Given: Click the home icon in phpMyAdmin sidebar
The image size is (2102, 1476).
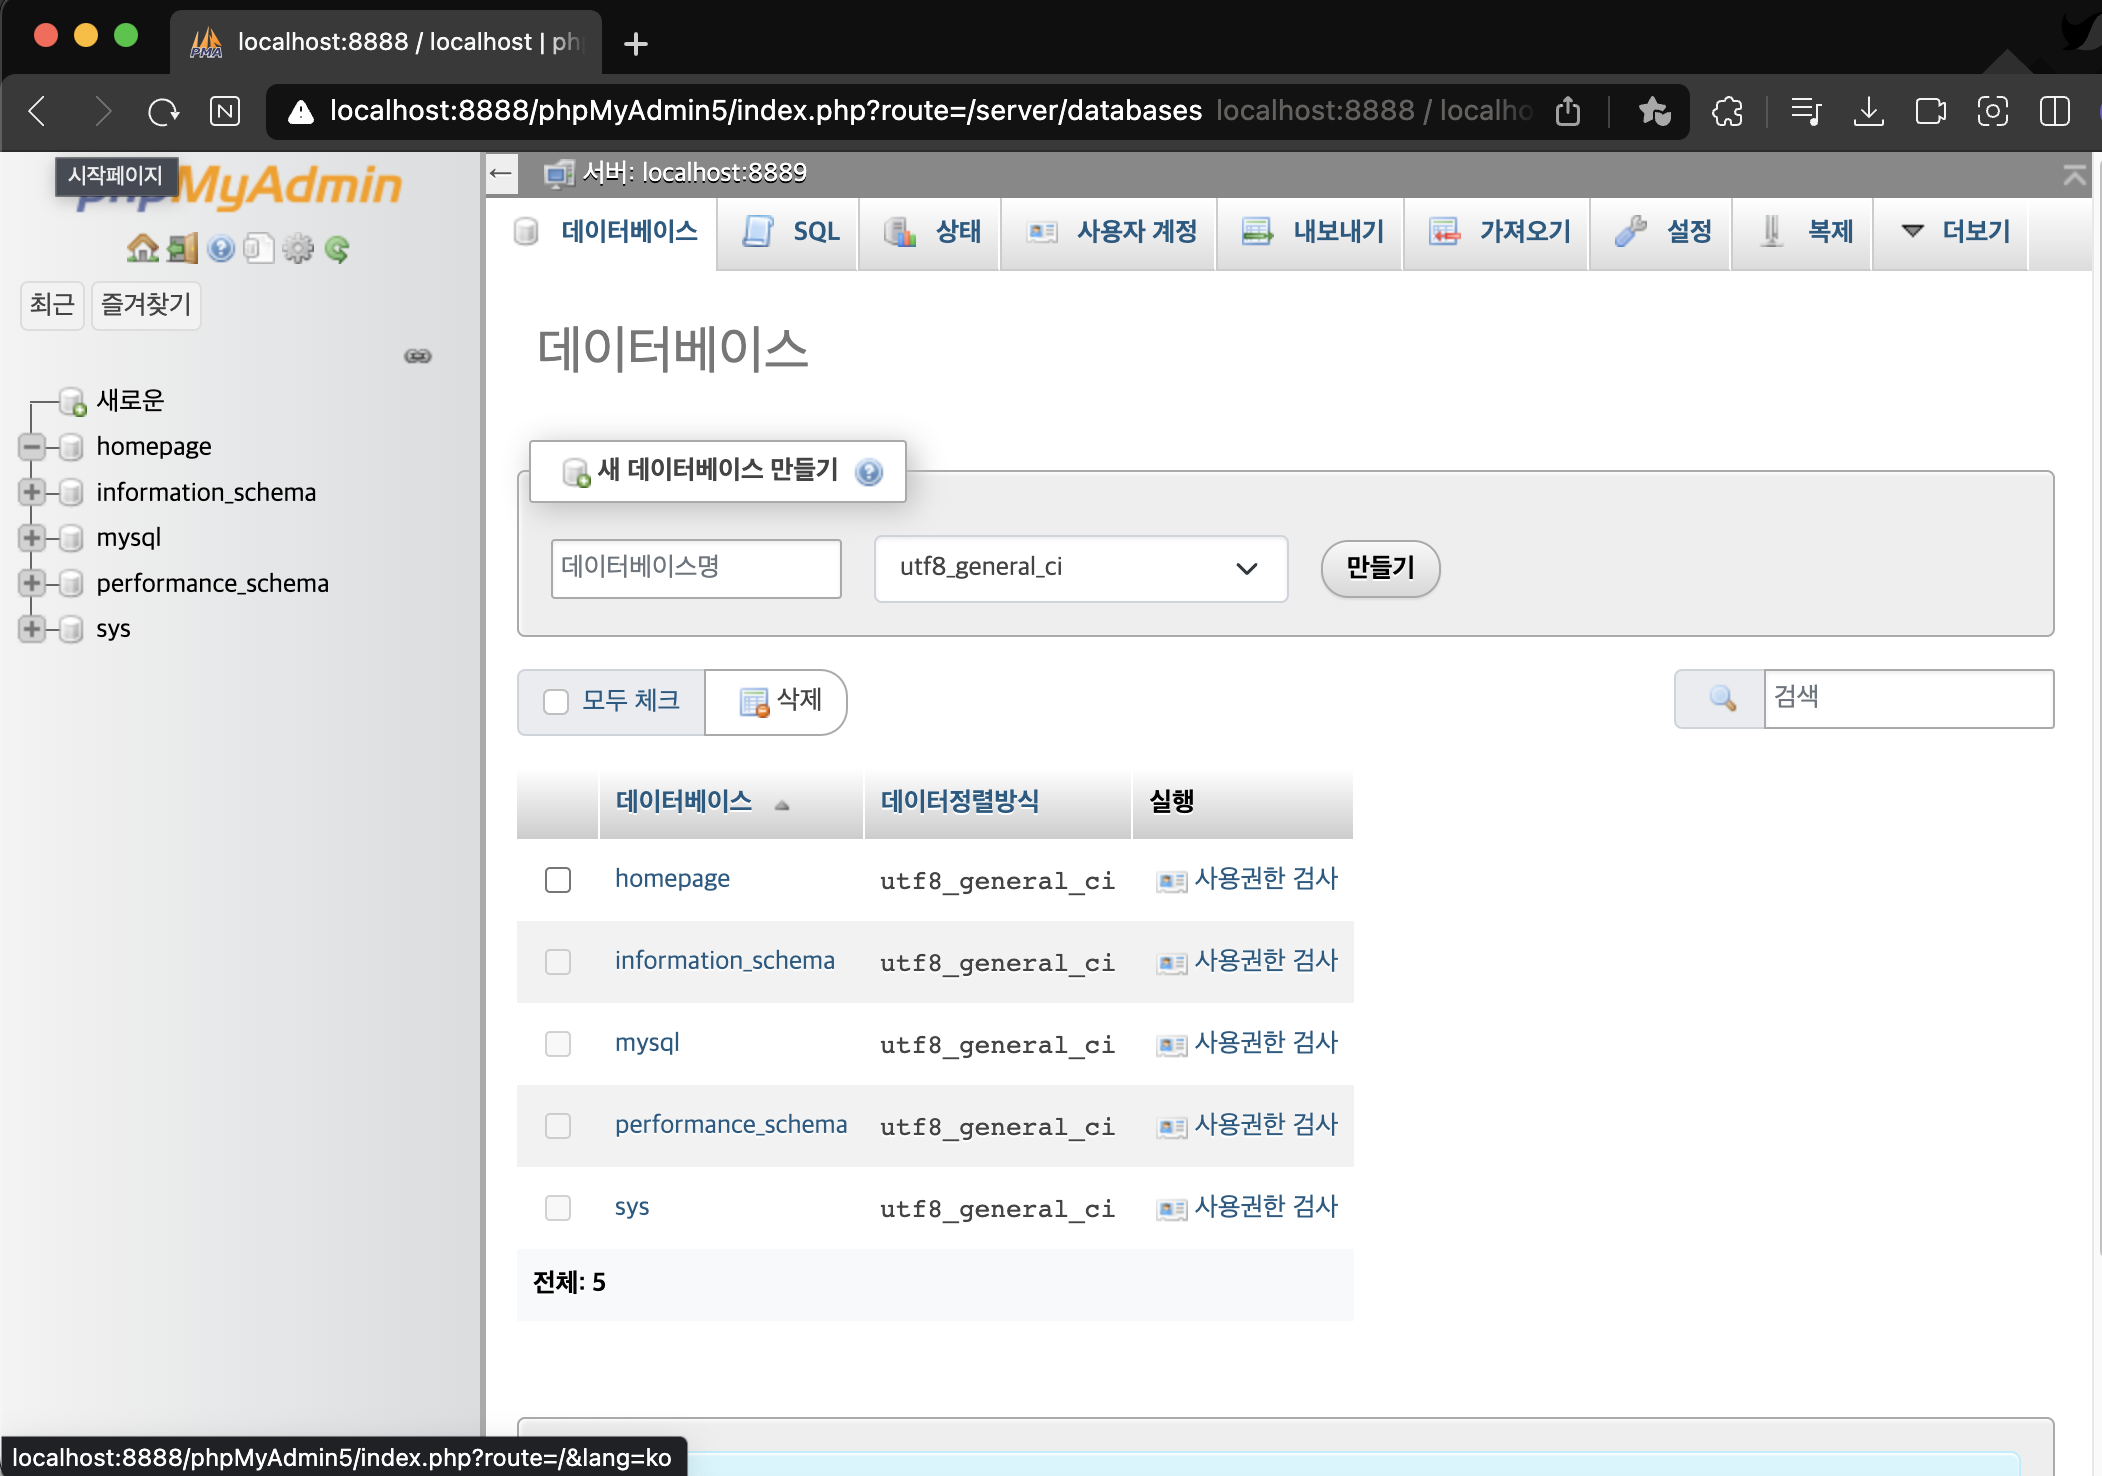Looking at the screenshot, I should (x=142, y=248).
